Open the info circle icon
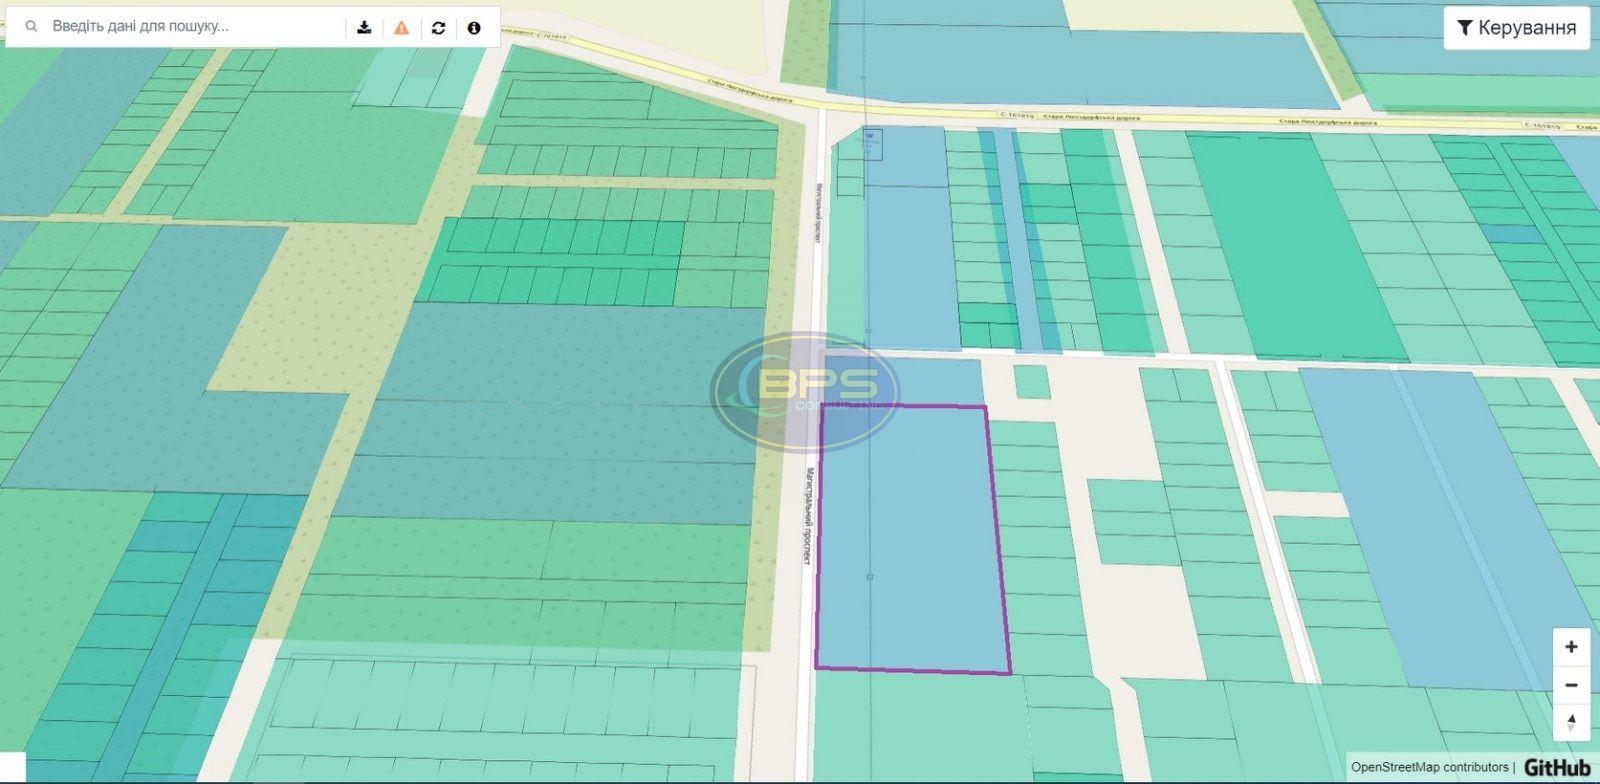The height and width of the screenshot is (784, 1600). (474, 27)
